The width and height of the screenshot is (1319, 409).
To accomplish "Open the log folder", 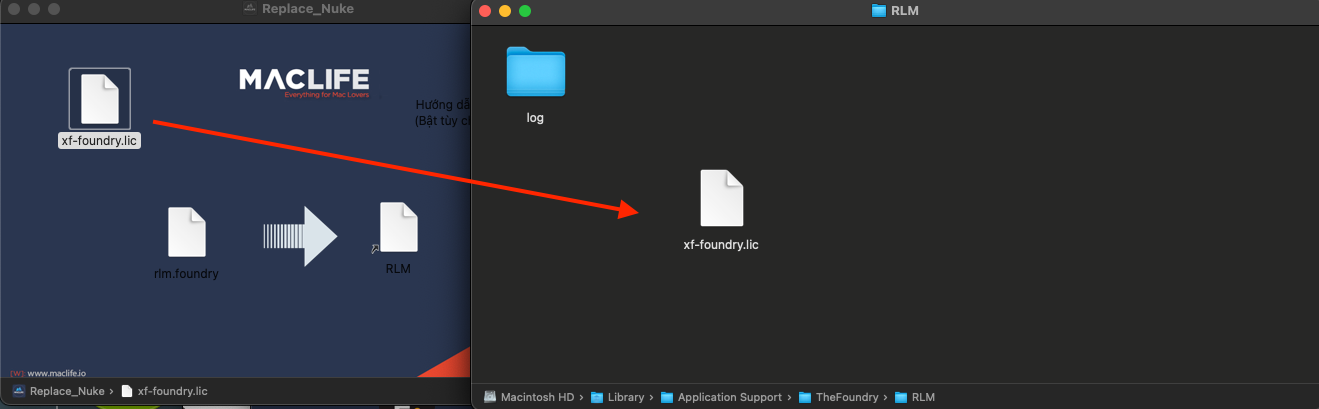I will pos(535,73).
